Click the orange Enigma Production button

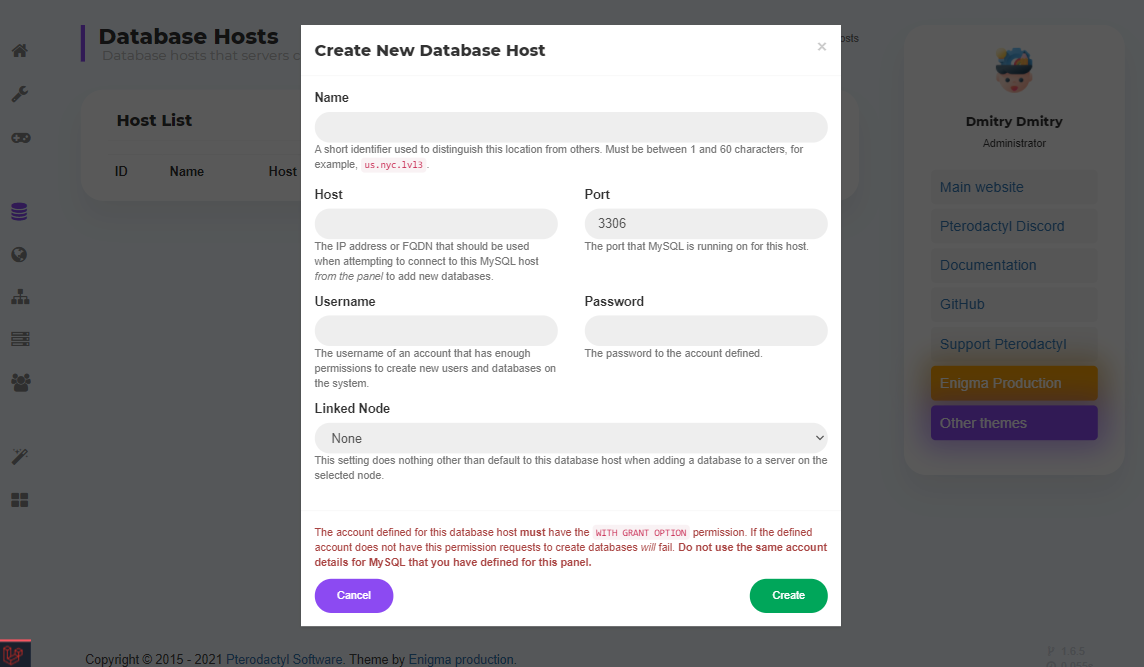coord(1014,383)
